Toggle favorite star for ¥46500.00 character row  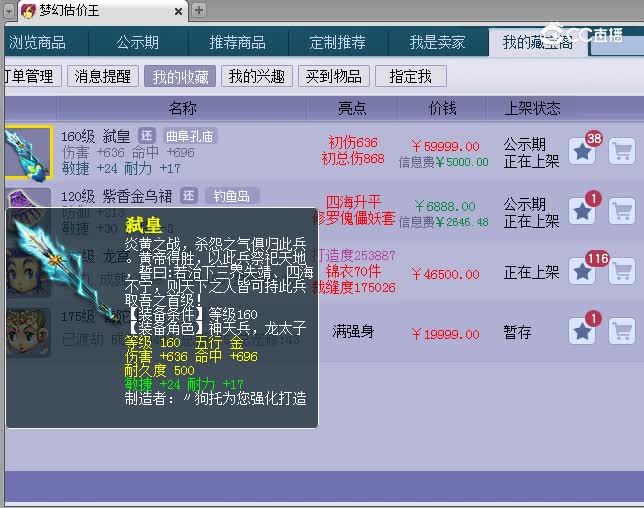(x=582, y=271)
